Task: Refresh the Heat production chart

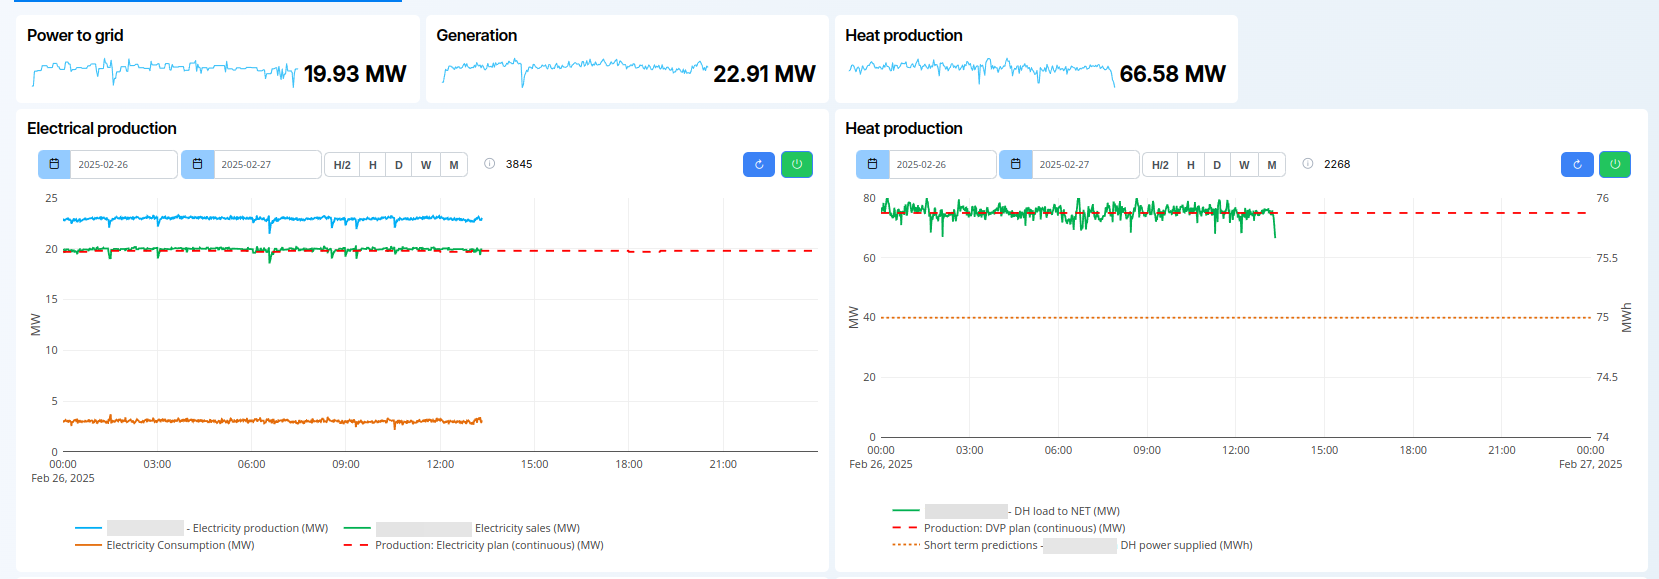Action: (1577, 164)
